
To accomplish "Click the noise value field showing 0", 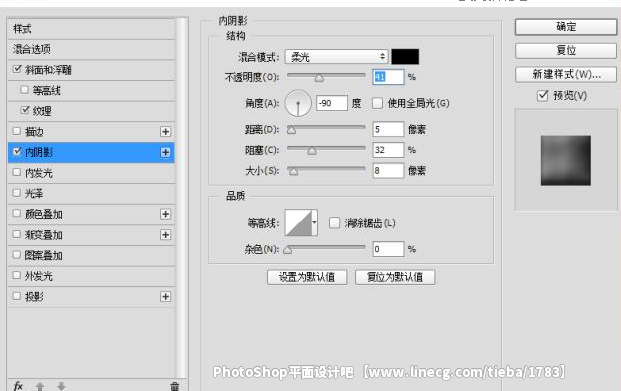I will [388, 249].
